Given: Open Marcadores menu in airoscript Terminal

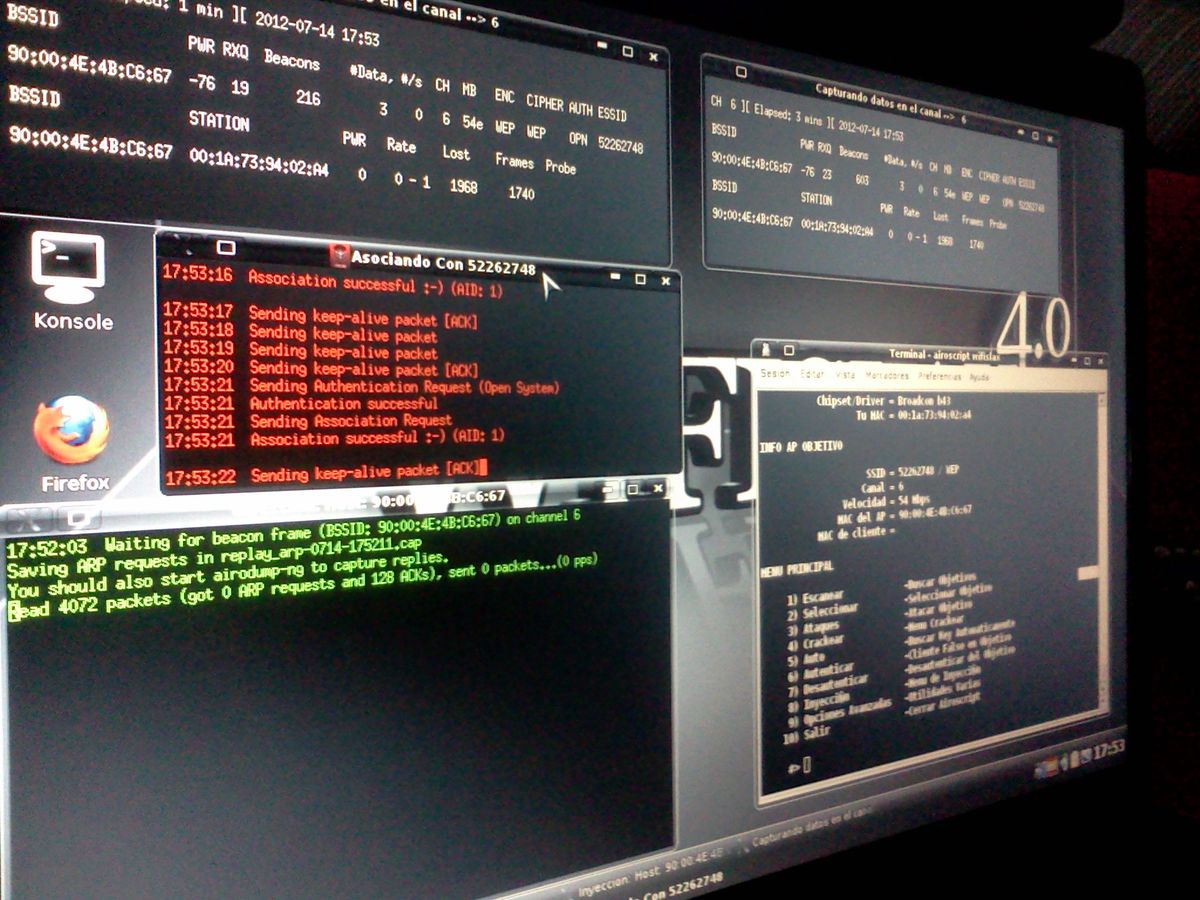Looking at the screenshot, I should (x=887, y=376).
